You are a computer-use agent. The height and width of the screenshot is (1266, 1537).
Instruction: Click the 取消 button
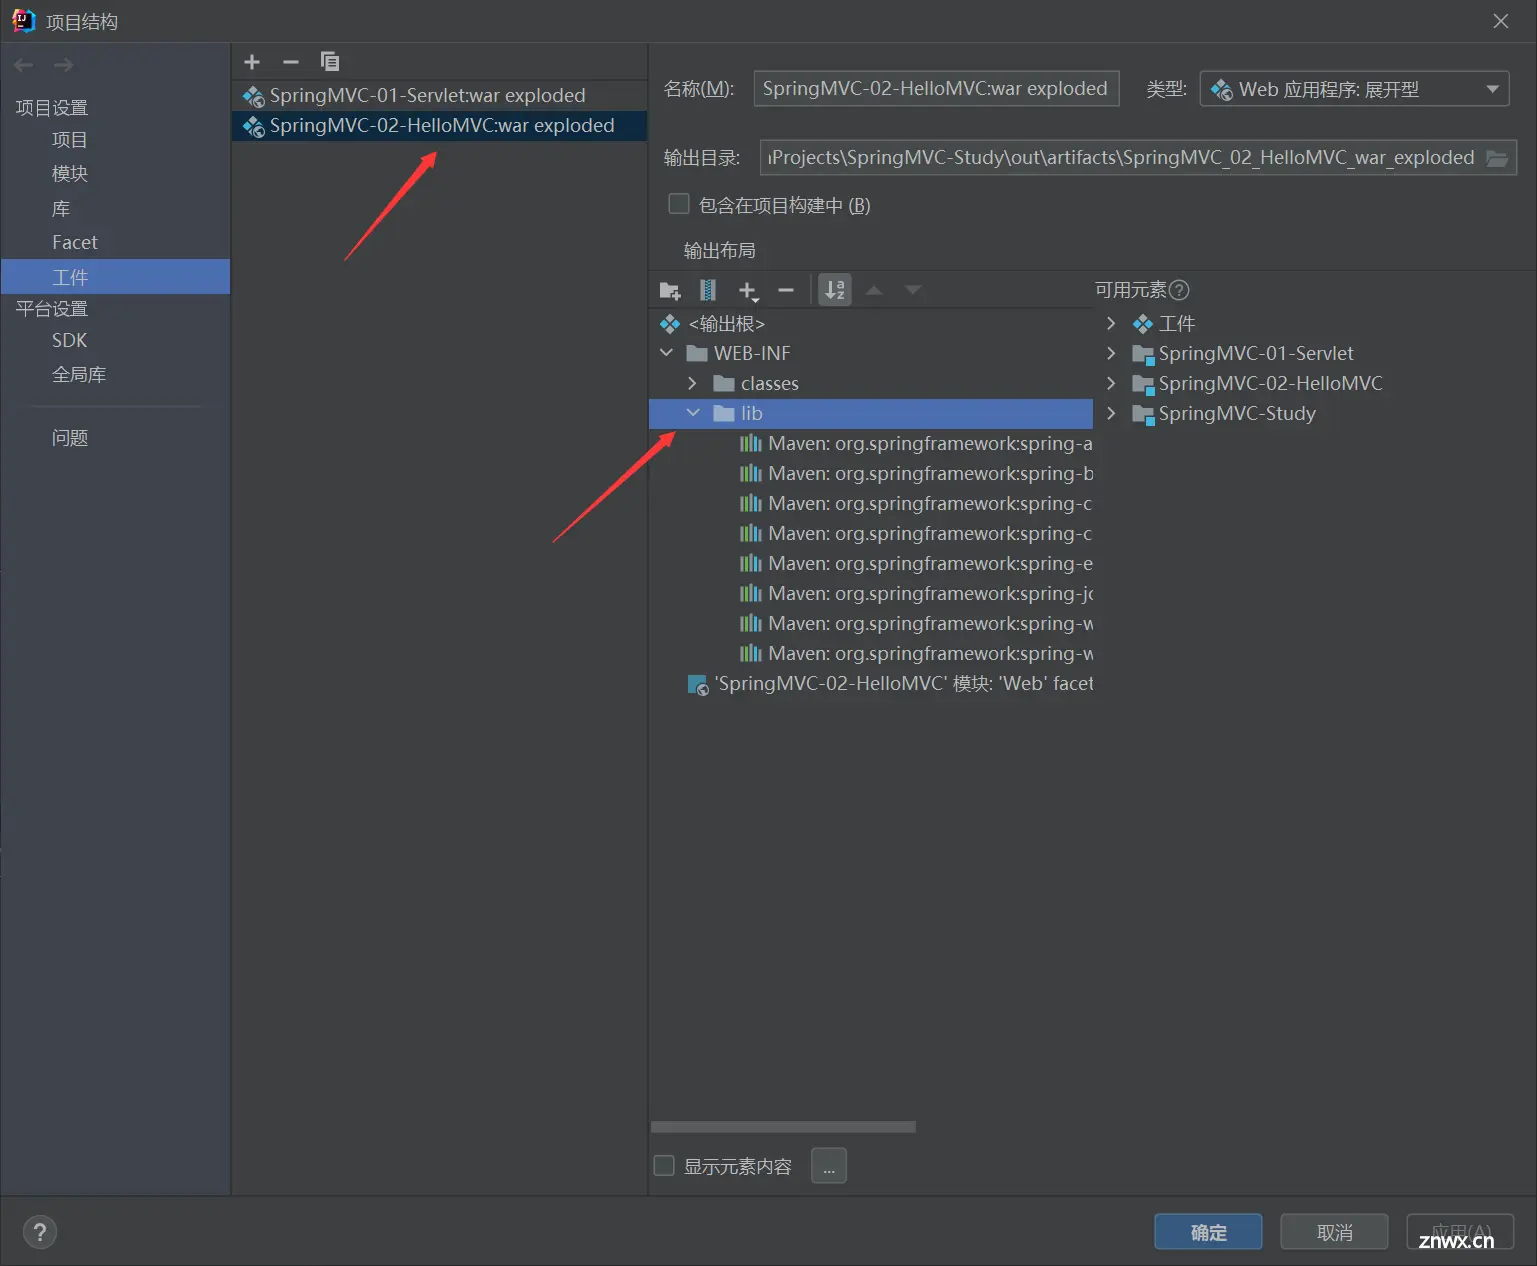click(1334, 1232)
